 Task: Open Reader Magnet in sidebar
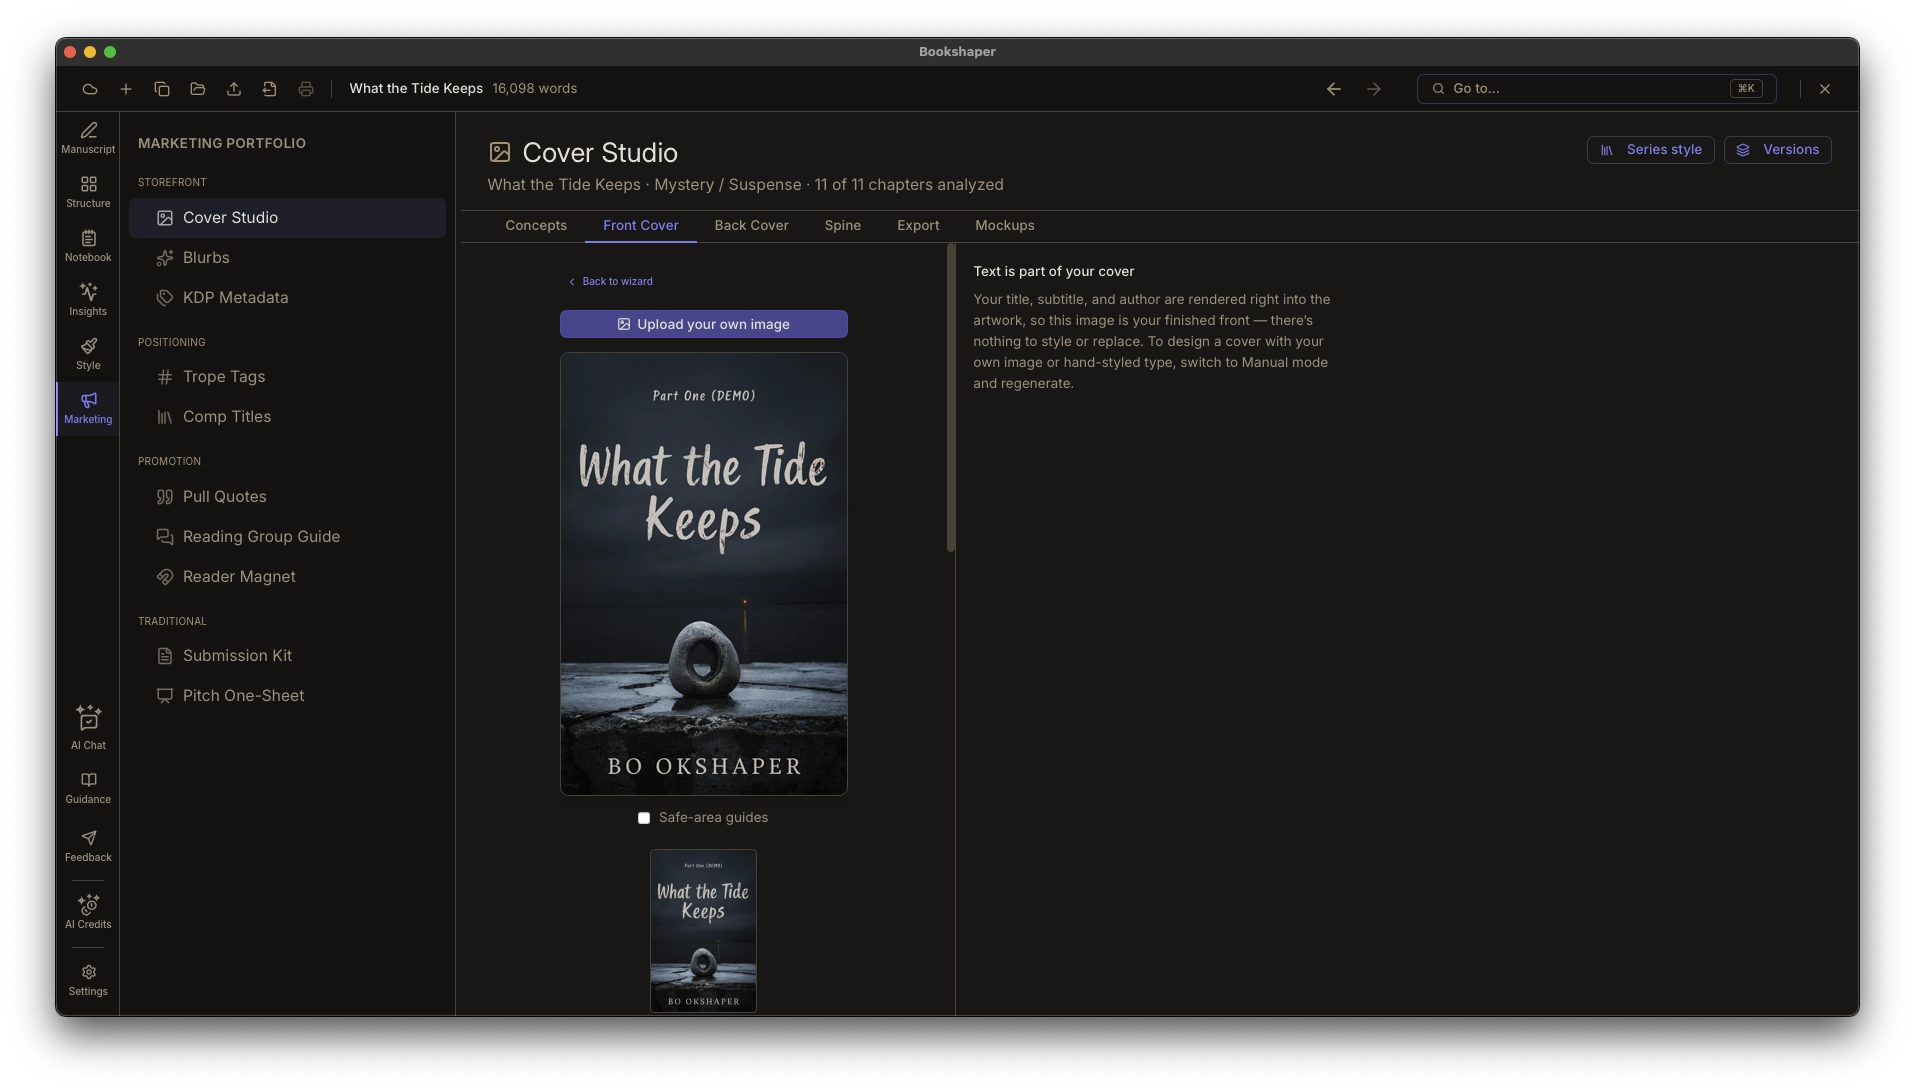[287, 577]
